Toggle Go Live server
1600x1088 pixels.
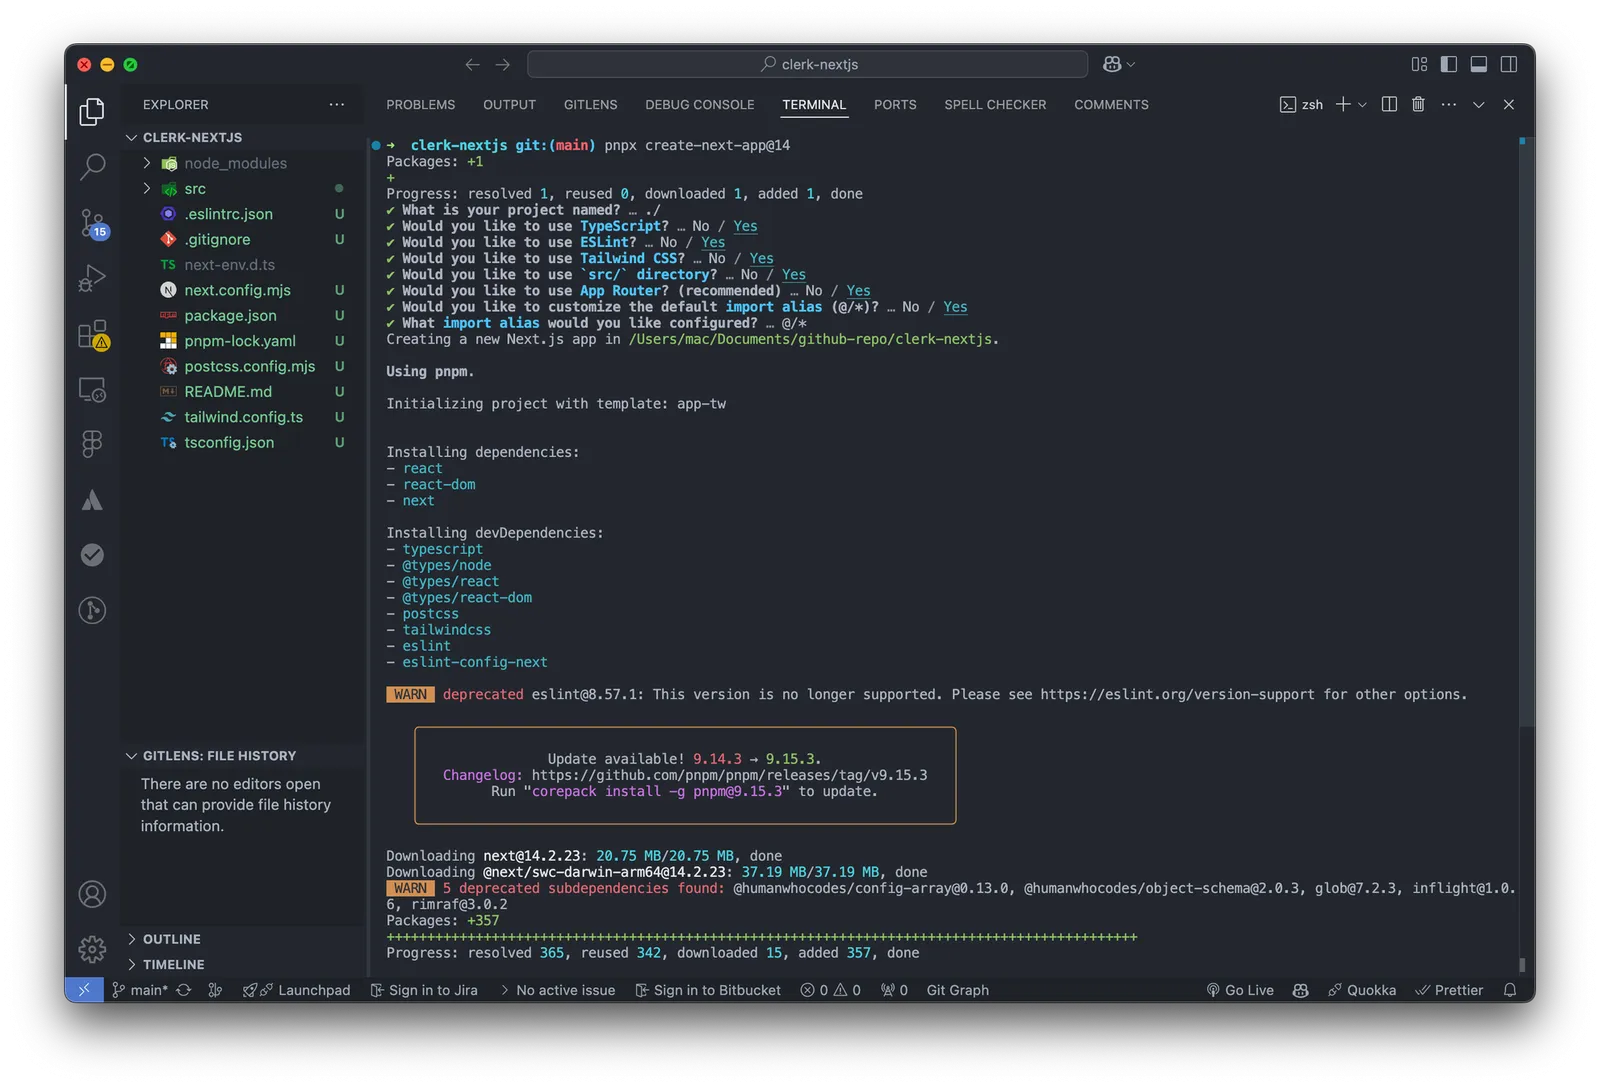1240,990
